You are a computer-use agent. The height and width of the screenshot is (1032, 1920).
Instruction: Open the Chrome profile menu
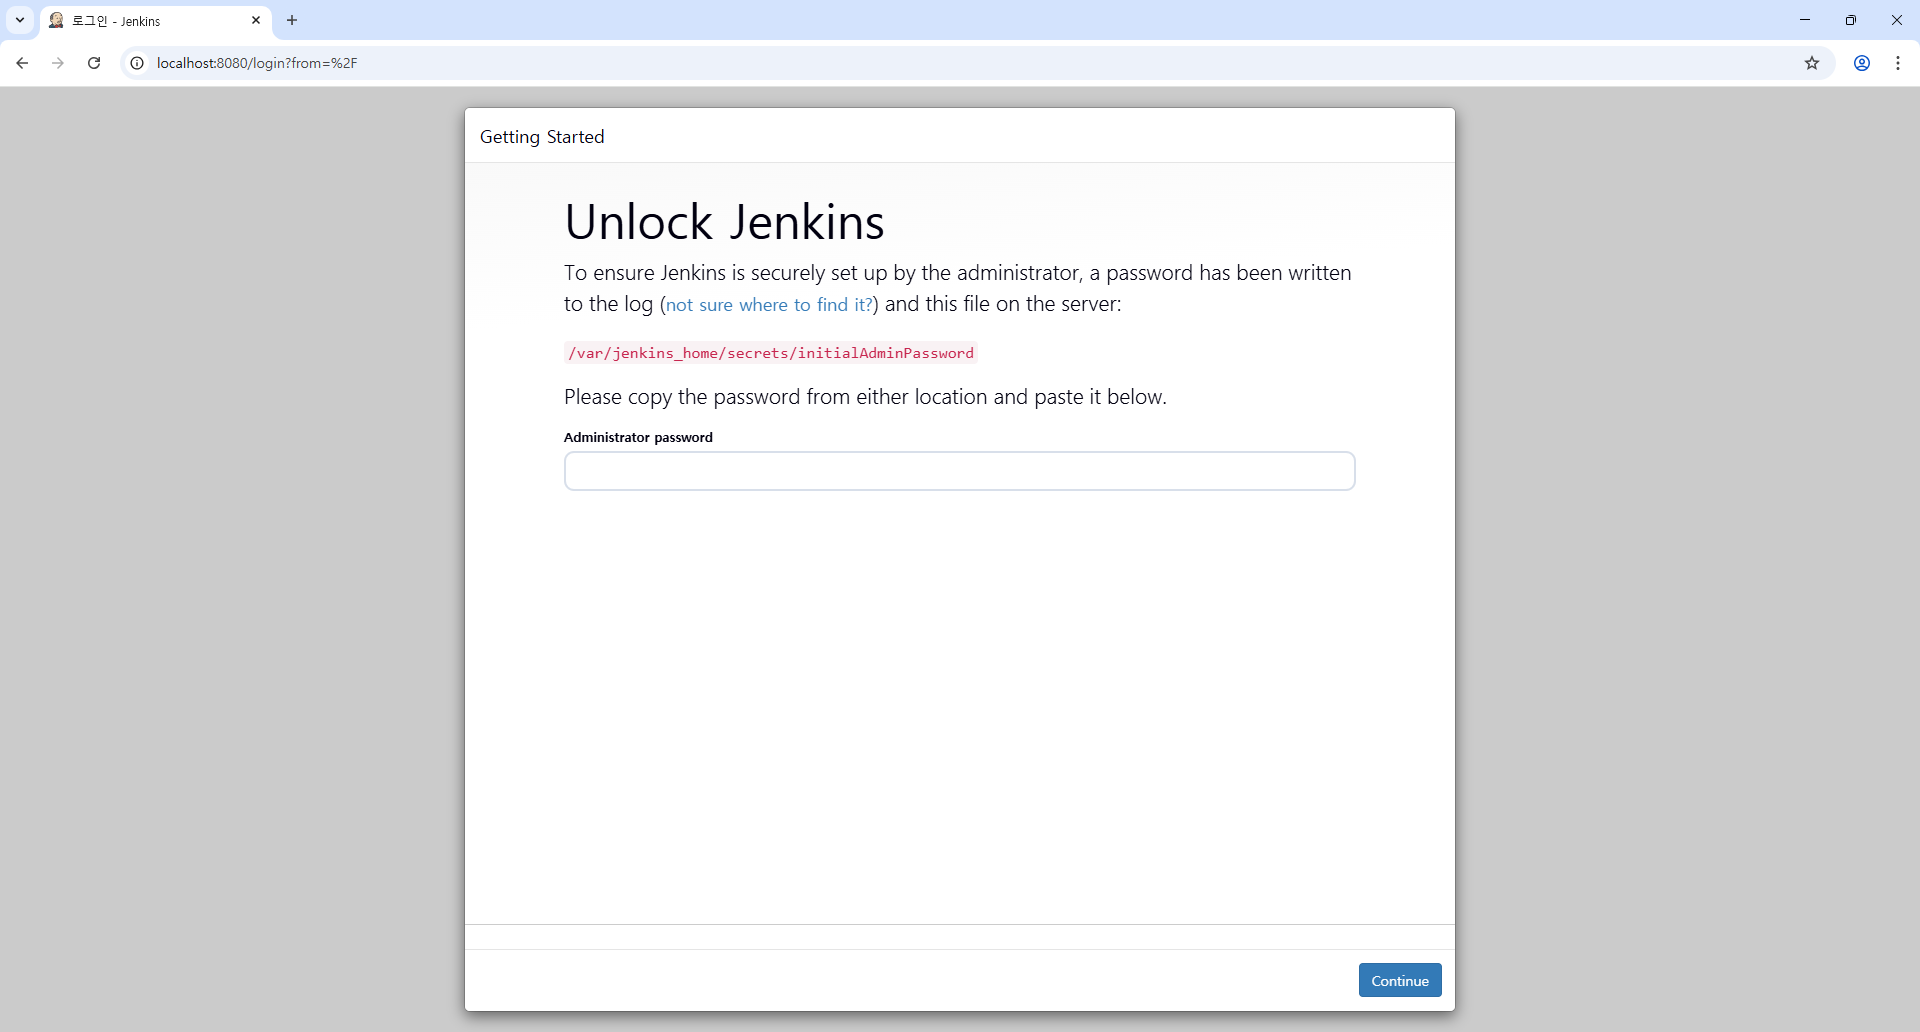1862,63
